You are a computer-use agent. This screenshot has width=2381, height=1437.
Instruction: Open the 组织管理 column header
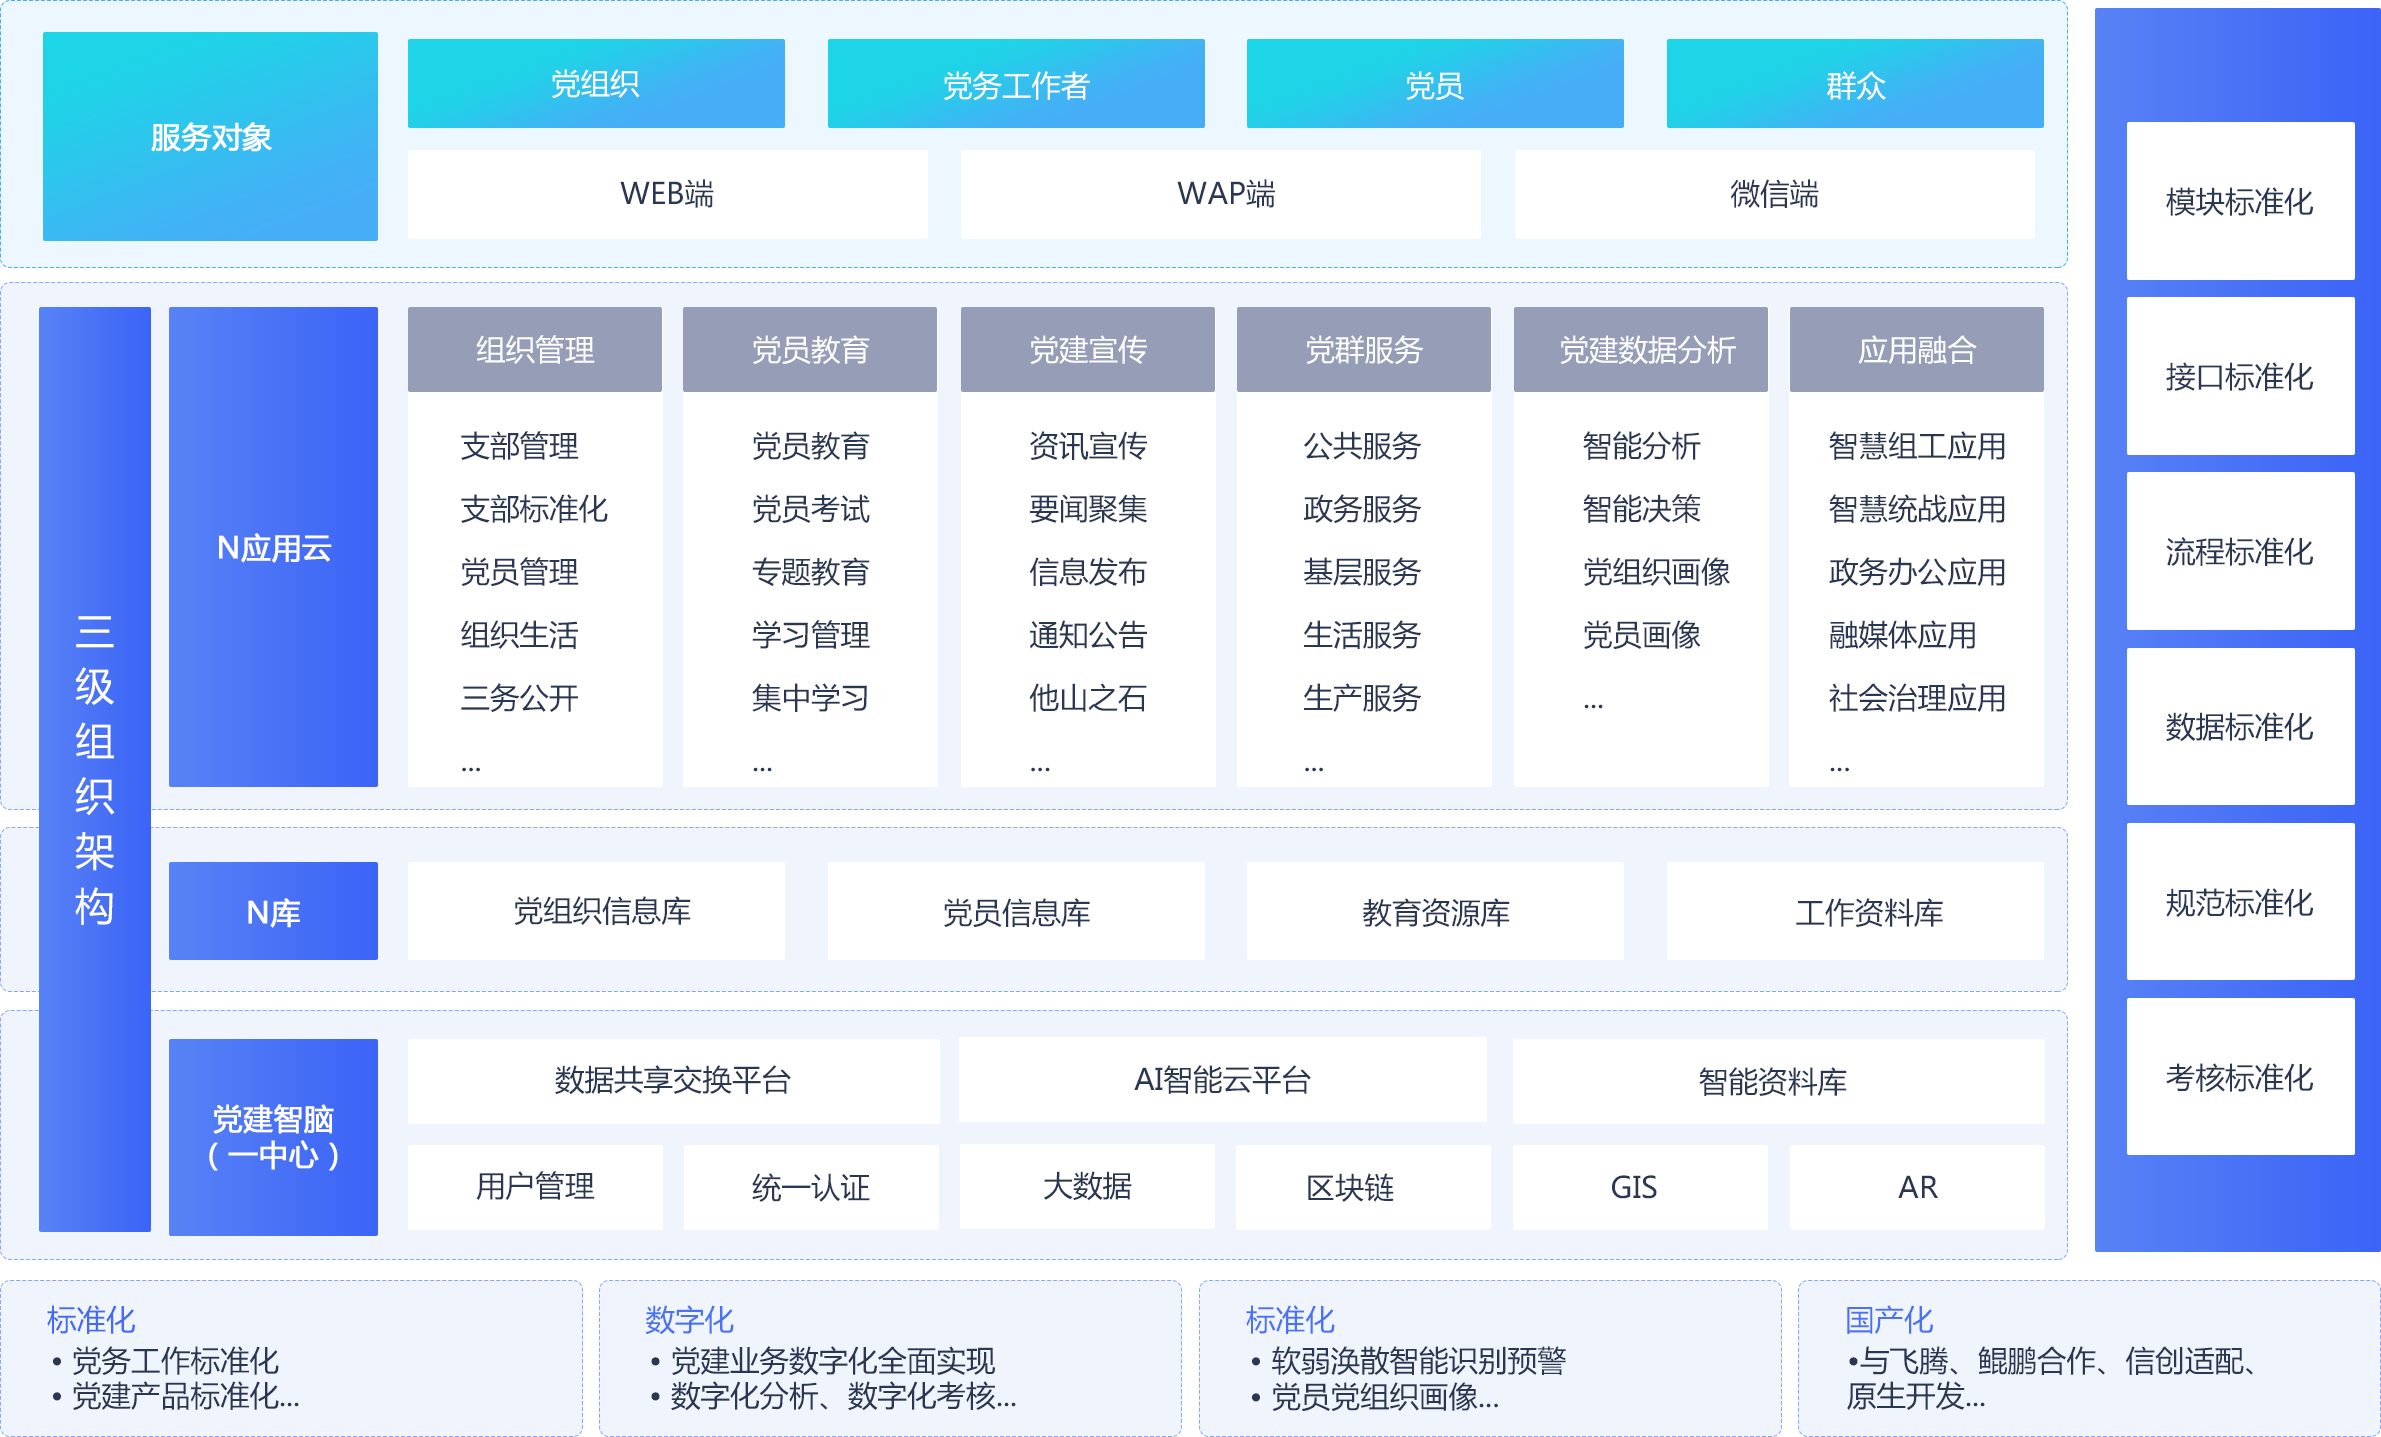click(x=535, y=350)
